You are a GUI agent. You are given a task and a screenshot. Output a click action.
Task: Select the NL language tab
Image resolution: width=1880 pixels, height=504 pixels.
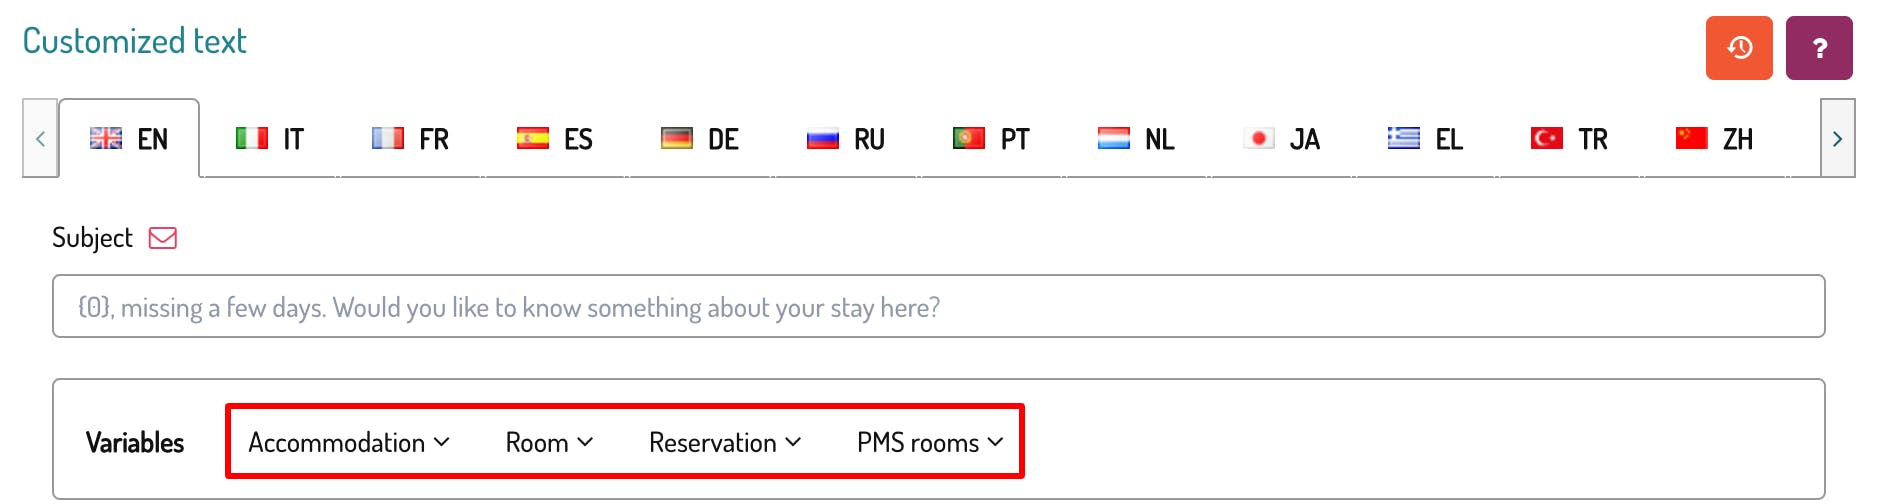pos(1136,139)
